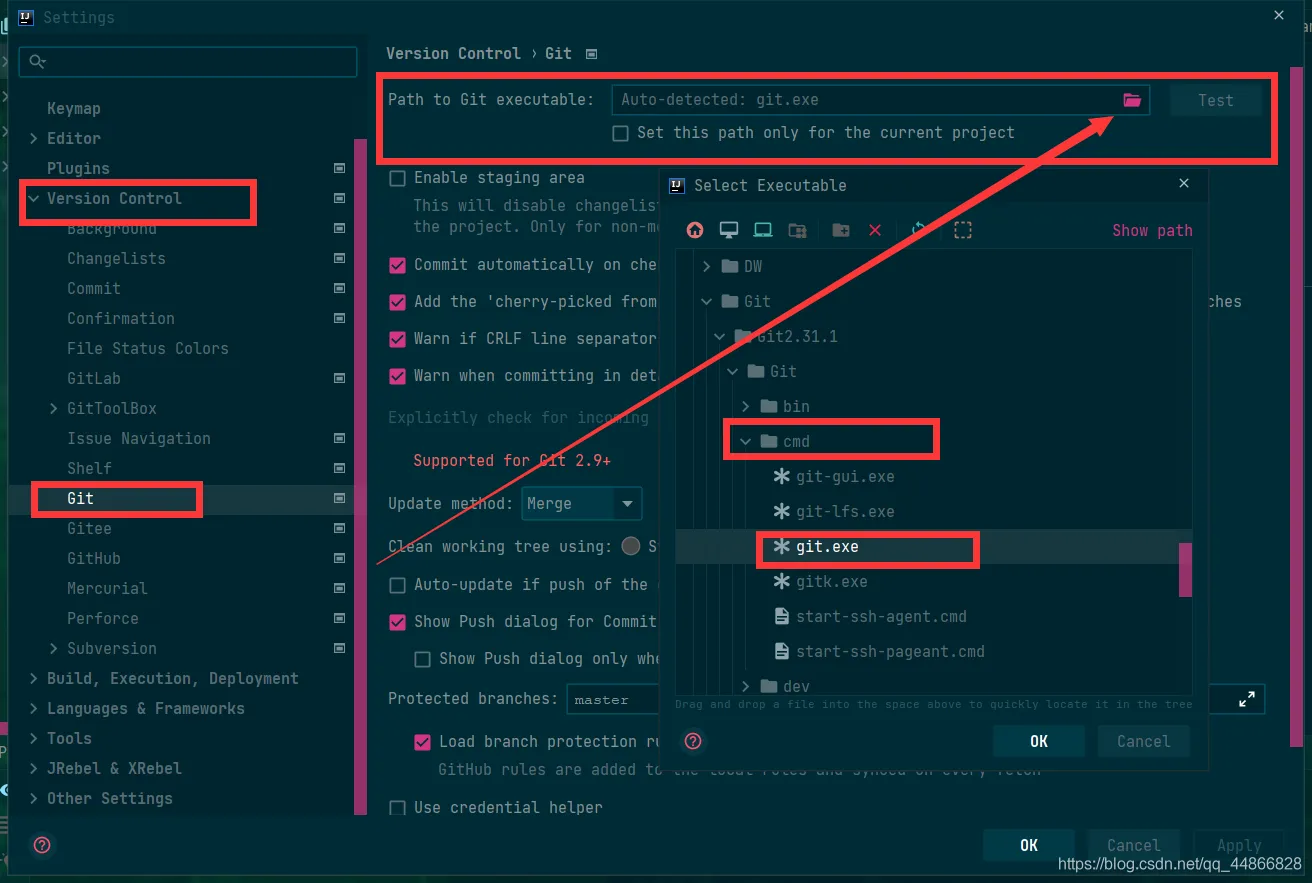1312x883 pixels.
Task: Click OK at the bottom of the Settings window
Action: click(x=1029, y=845)
